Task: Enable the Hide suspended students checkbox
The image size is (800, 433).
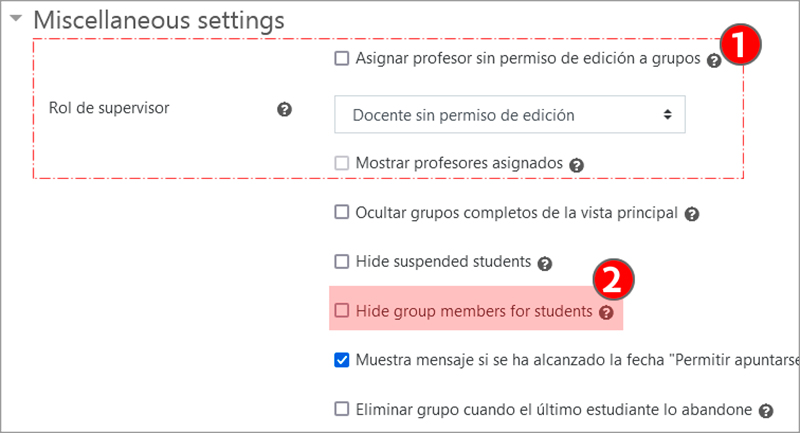Action: [x=342, y=262]
